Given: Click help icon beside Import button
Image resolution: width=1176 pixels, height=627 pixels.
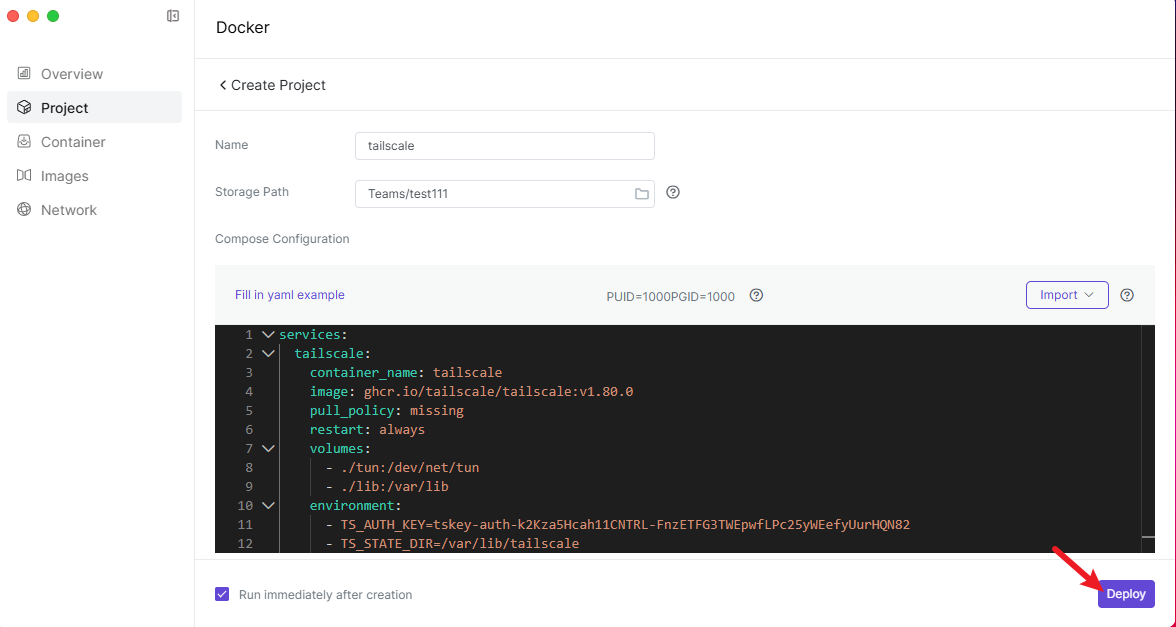Looking at the screenshot, I should point(1127,295).
